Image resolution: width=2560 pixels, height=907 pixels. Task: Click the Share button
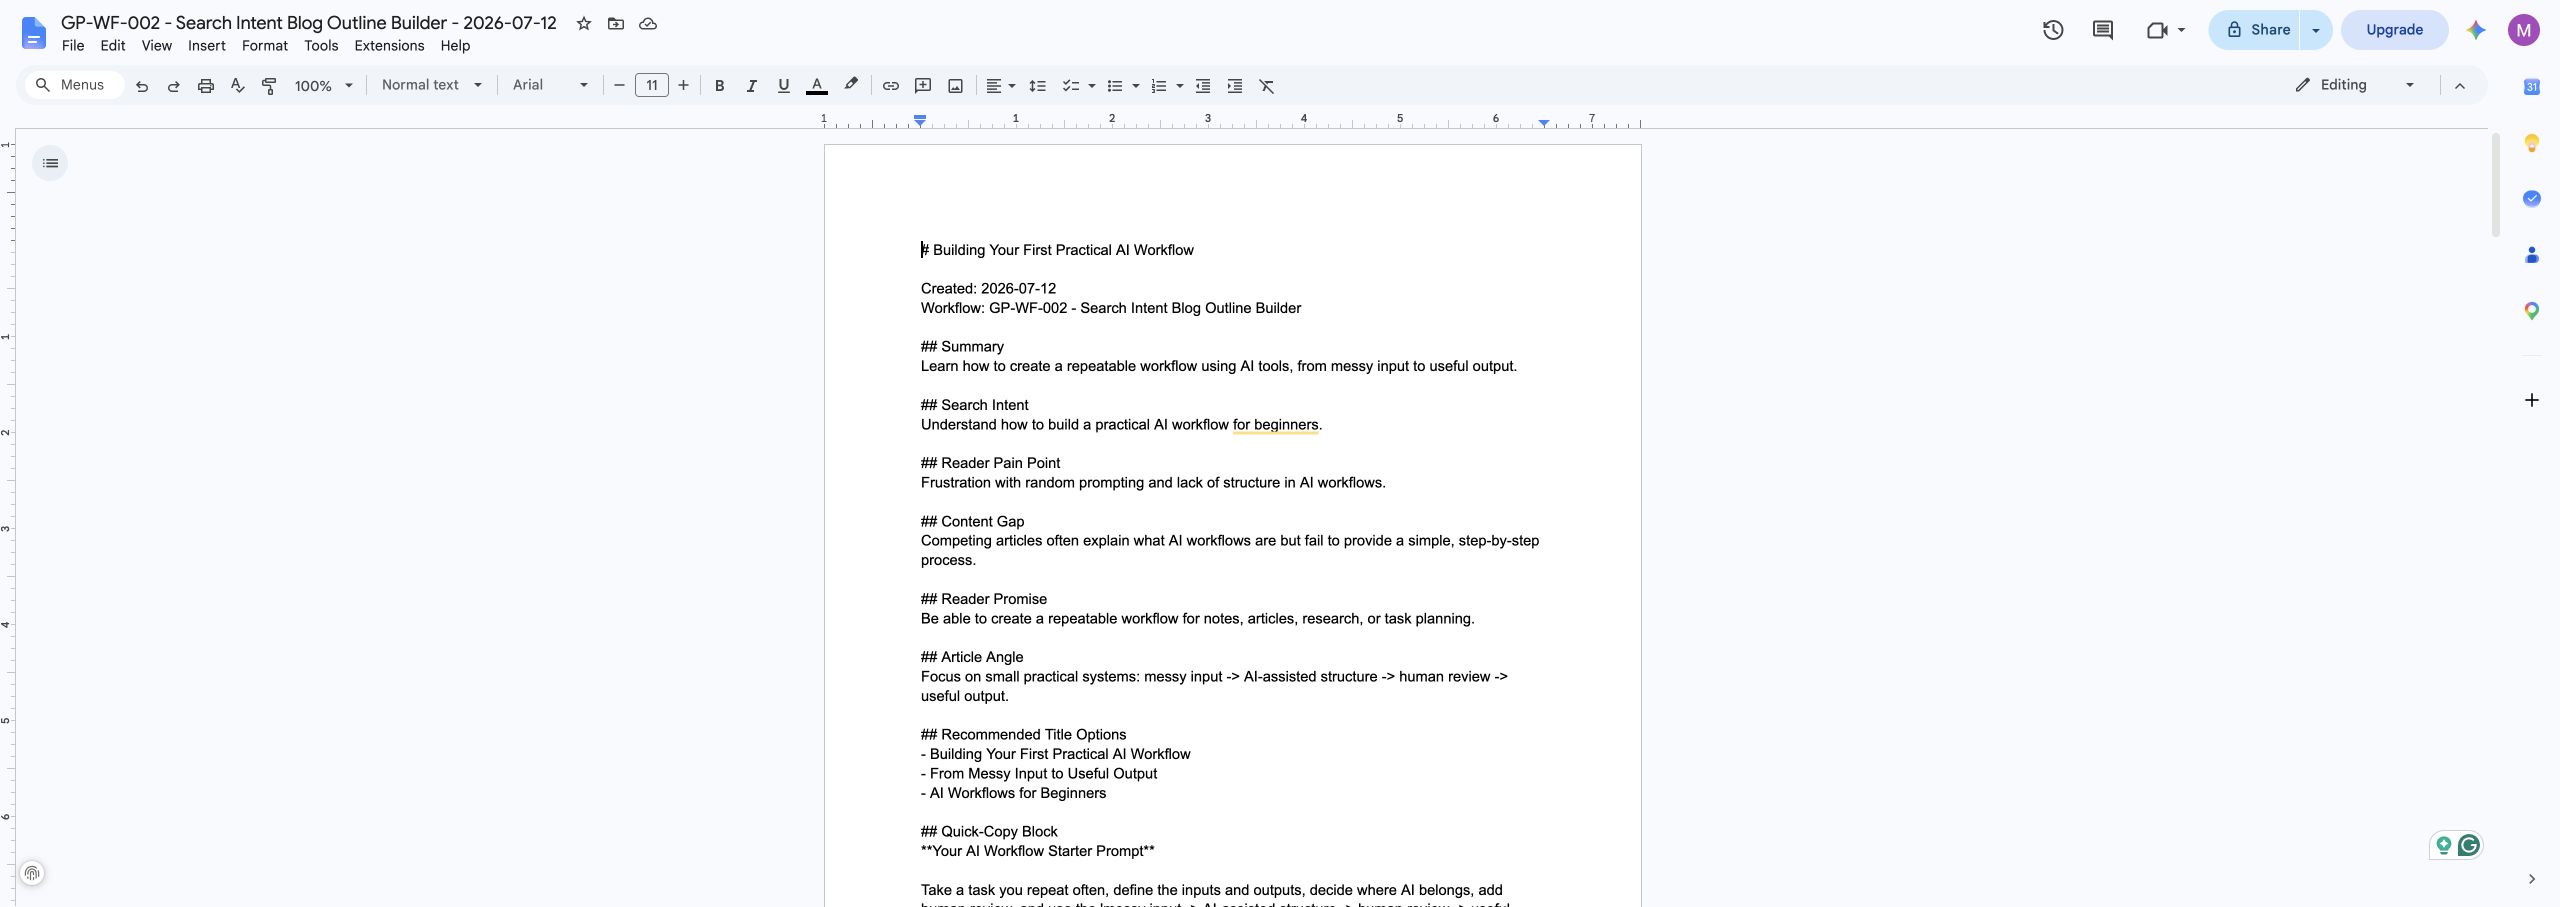click(x=2257, y=30)
